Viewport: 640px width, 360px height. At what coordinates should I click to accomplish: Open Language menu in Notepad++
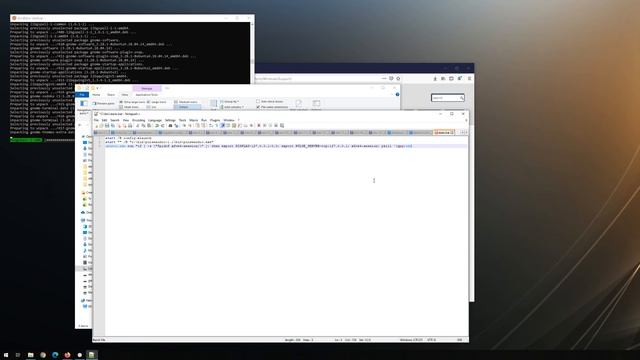point(155,120)
